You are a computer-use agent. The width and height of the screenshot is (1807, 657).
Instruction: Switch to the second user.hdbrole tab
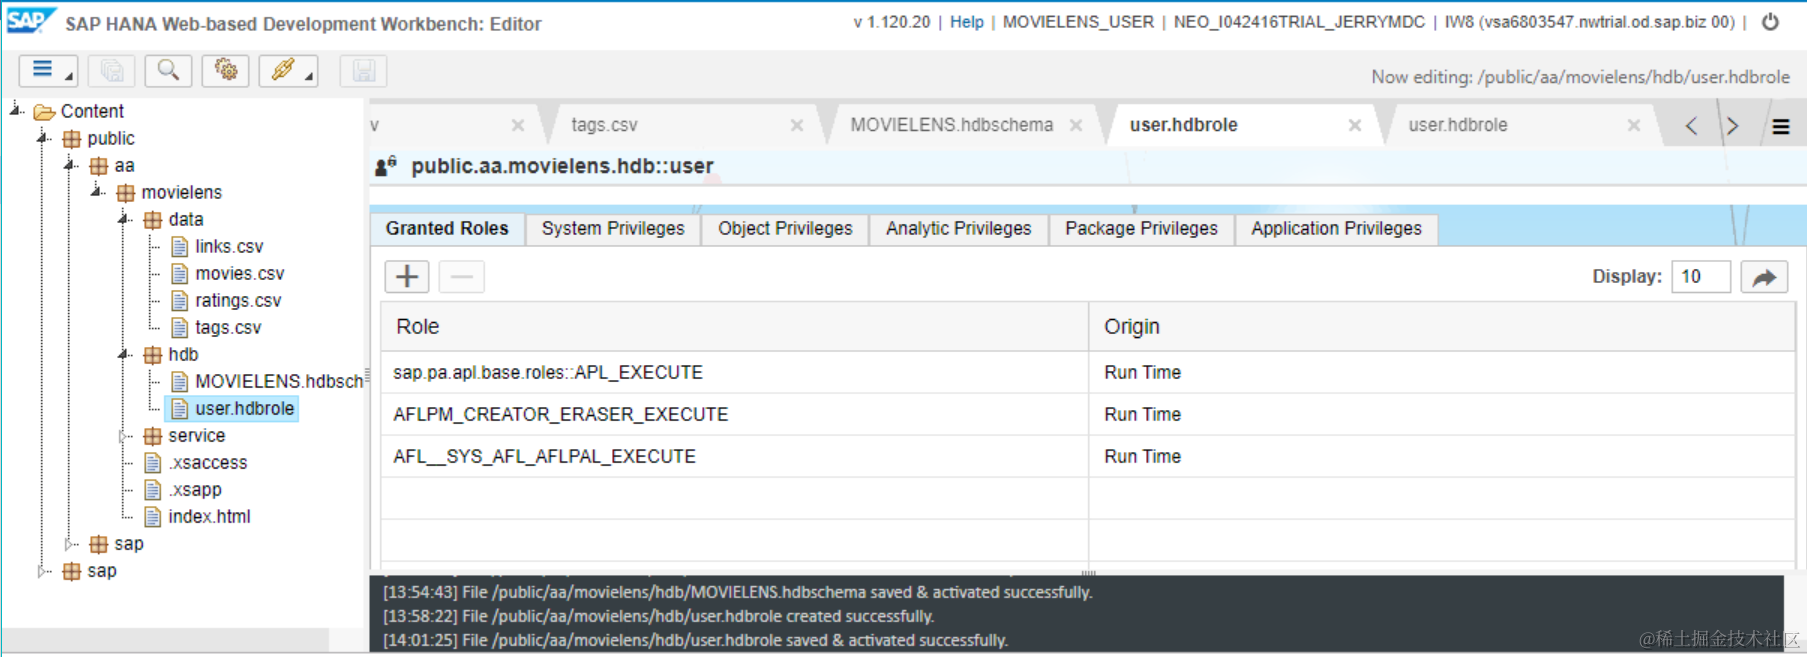[x=1457, y=125]
